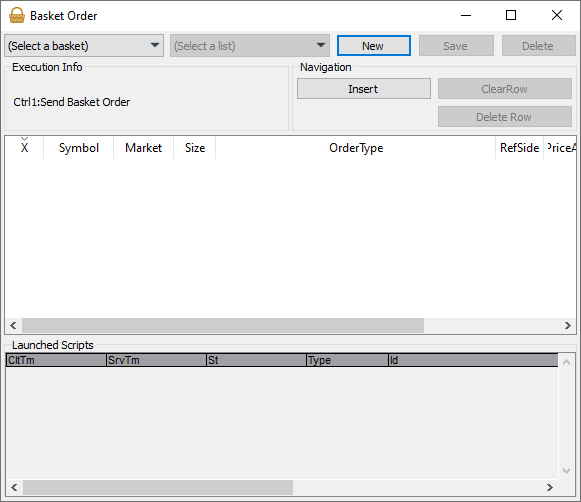Click the Launched Scripts horizontal scrollbar thumb
Viewport: 581px width, 502px height.
tap(158, 487)
